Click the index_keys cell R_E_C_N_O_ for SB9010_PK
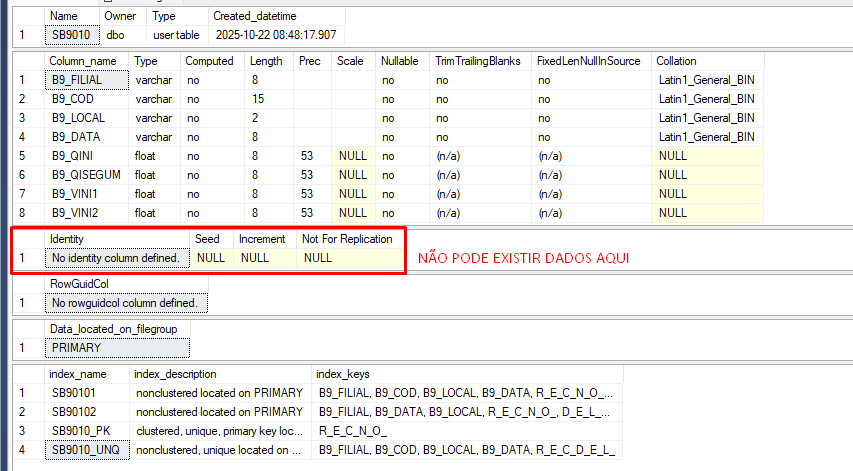Viewport: 853px width, 471px height. 467,431
